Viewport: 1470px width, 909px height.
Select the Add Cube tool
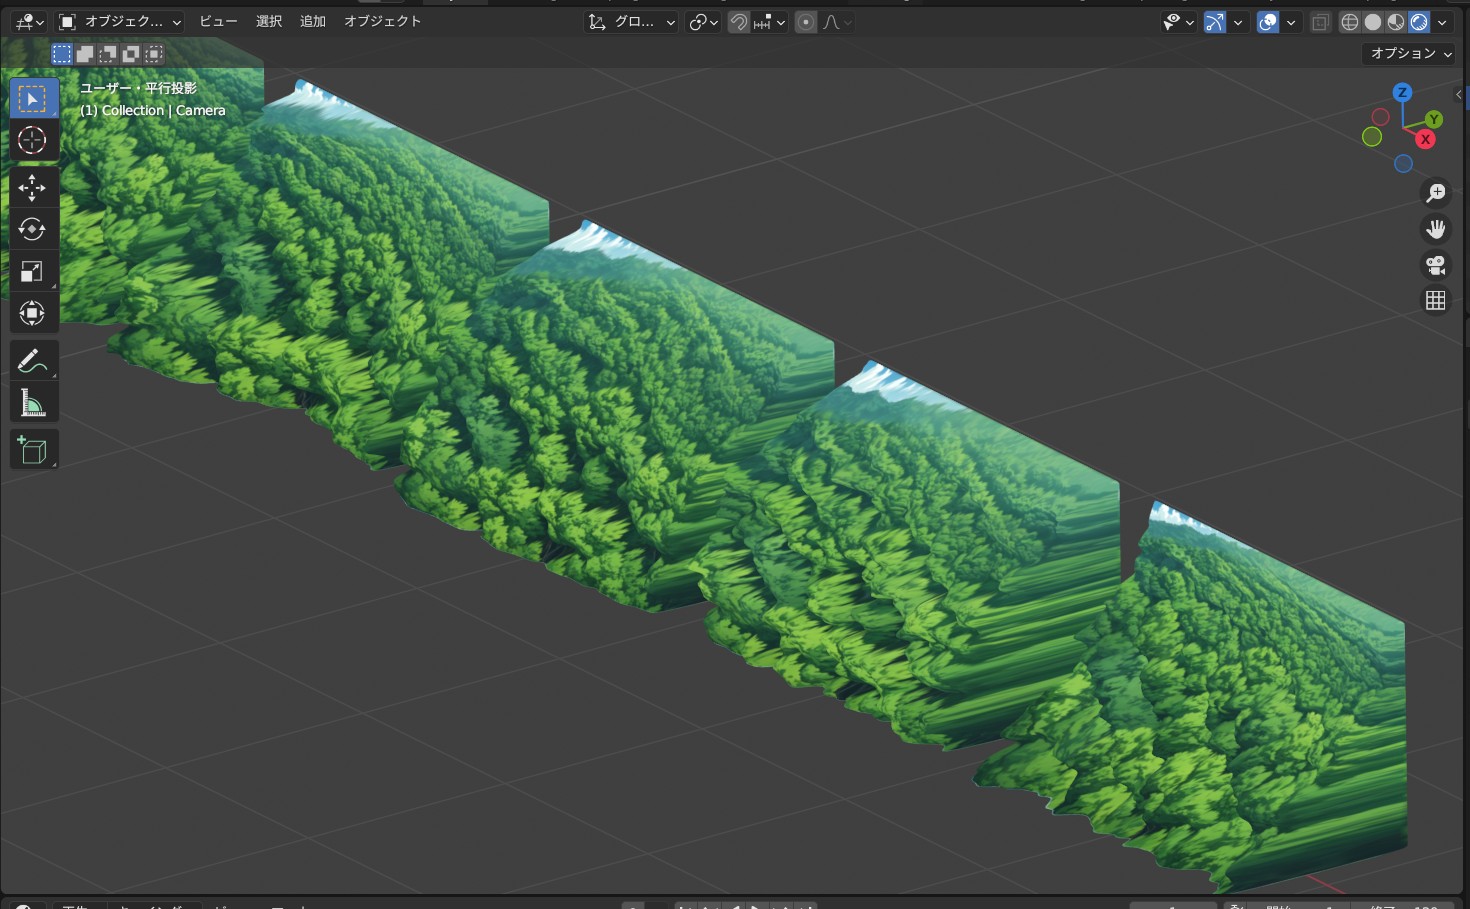coord(32,450)
